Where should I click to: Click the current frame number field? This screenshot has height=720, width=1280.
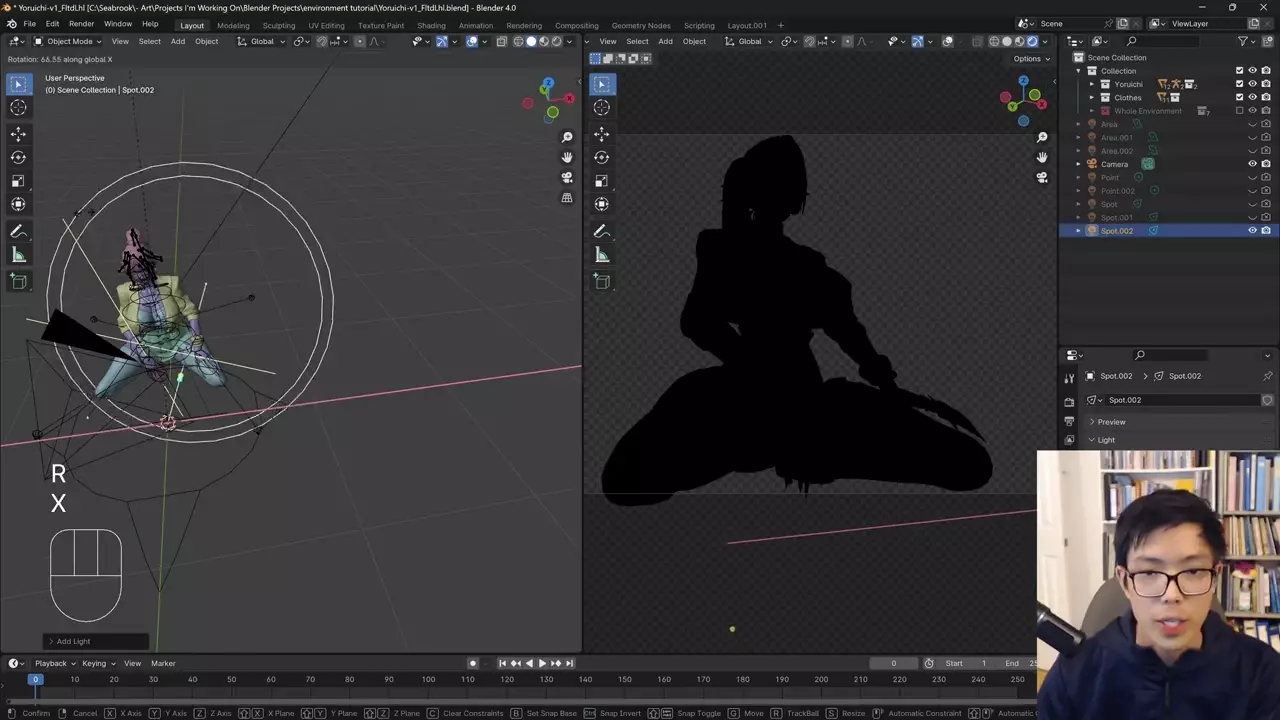[x=893, y=663]
